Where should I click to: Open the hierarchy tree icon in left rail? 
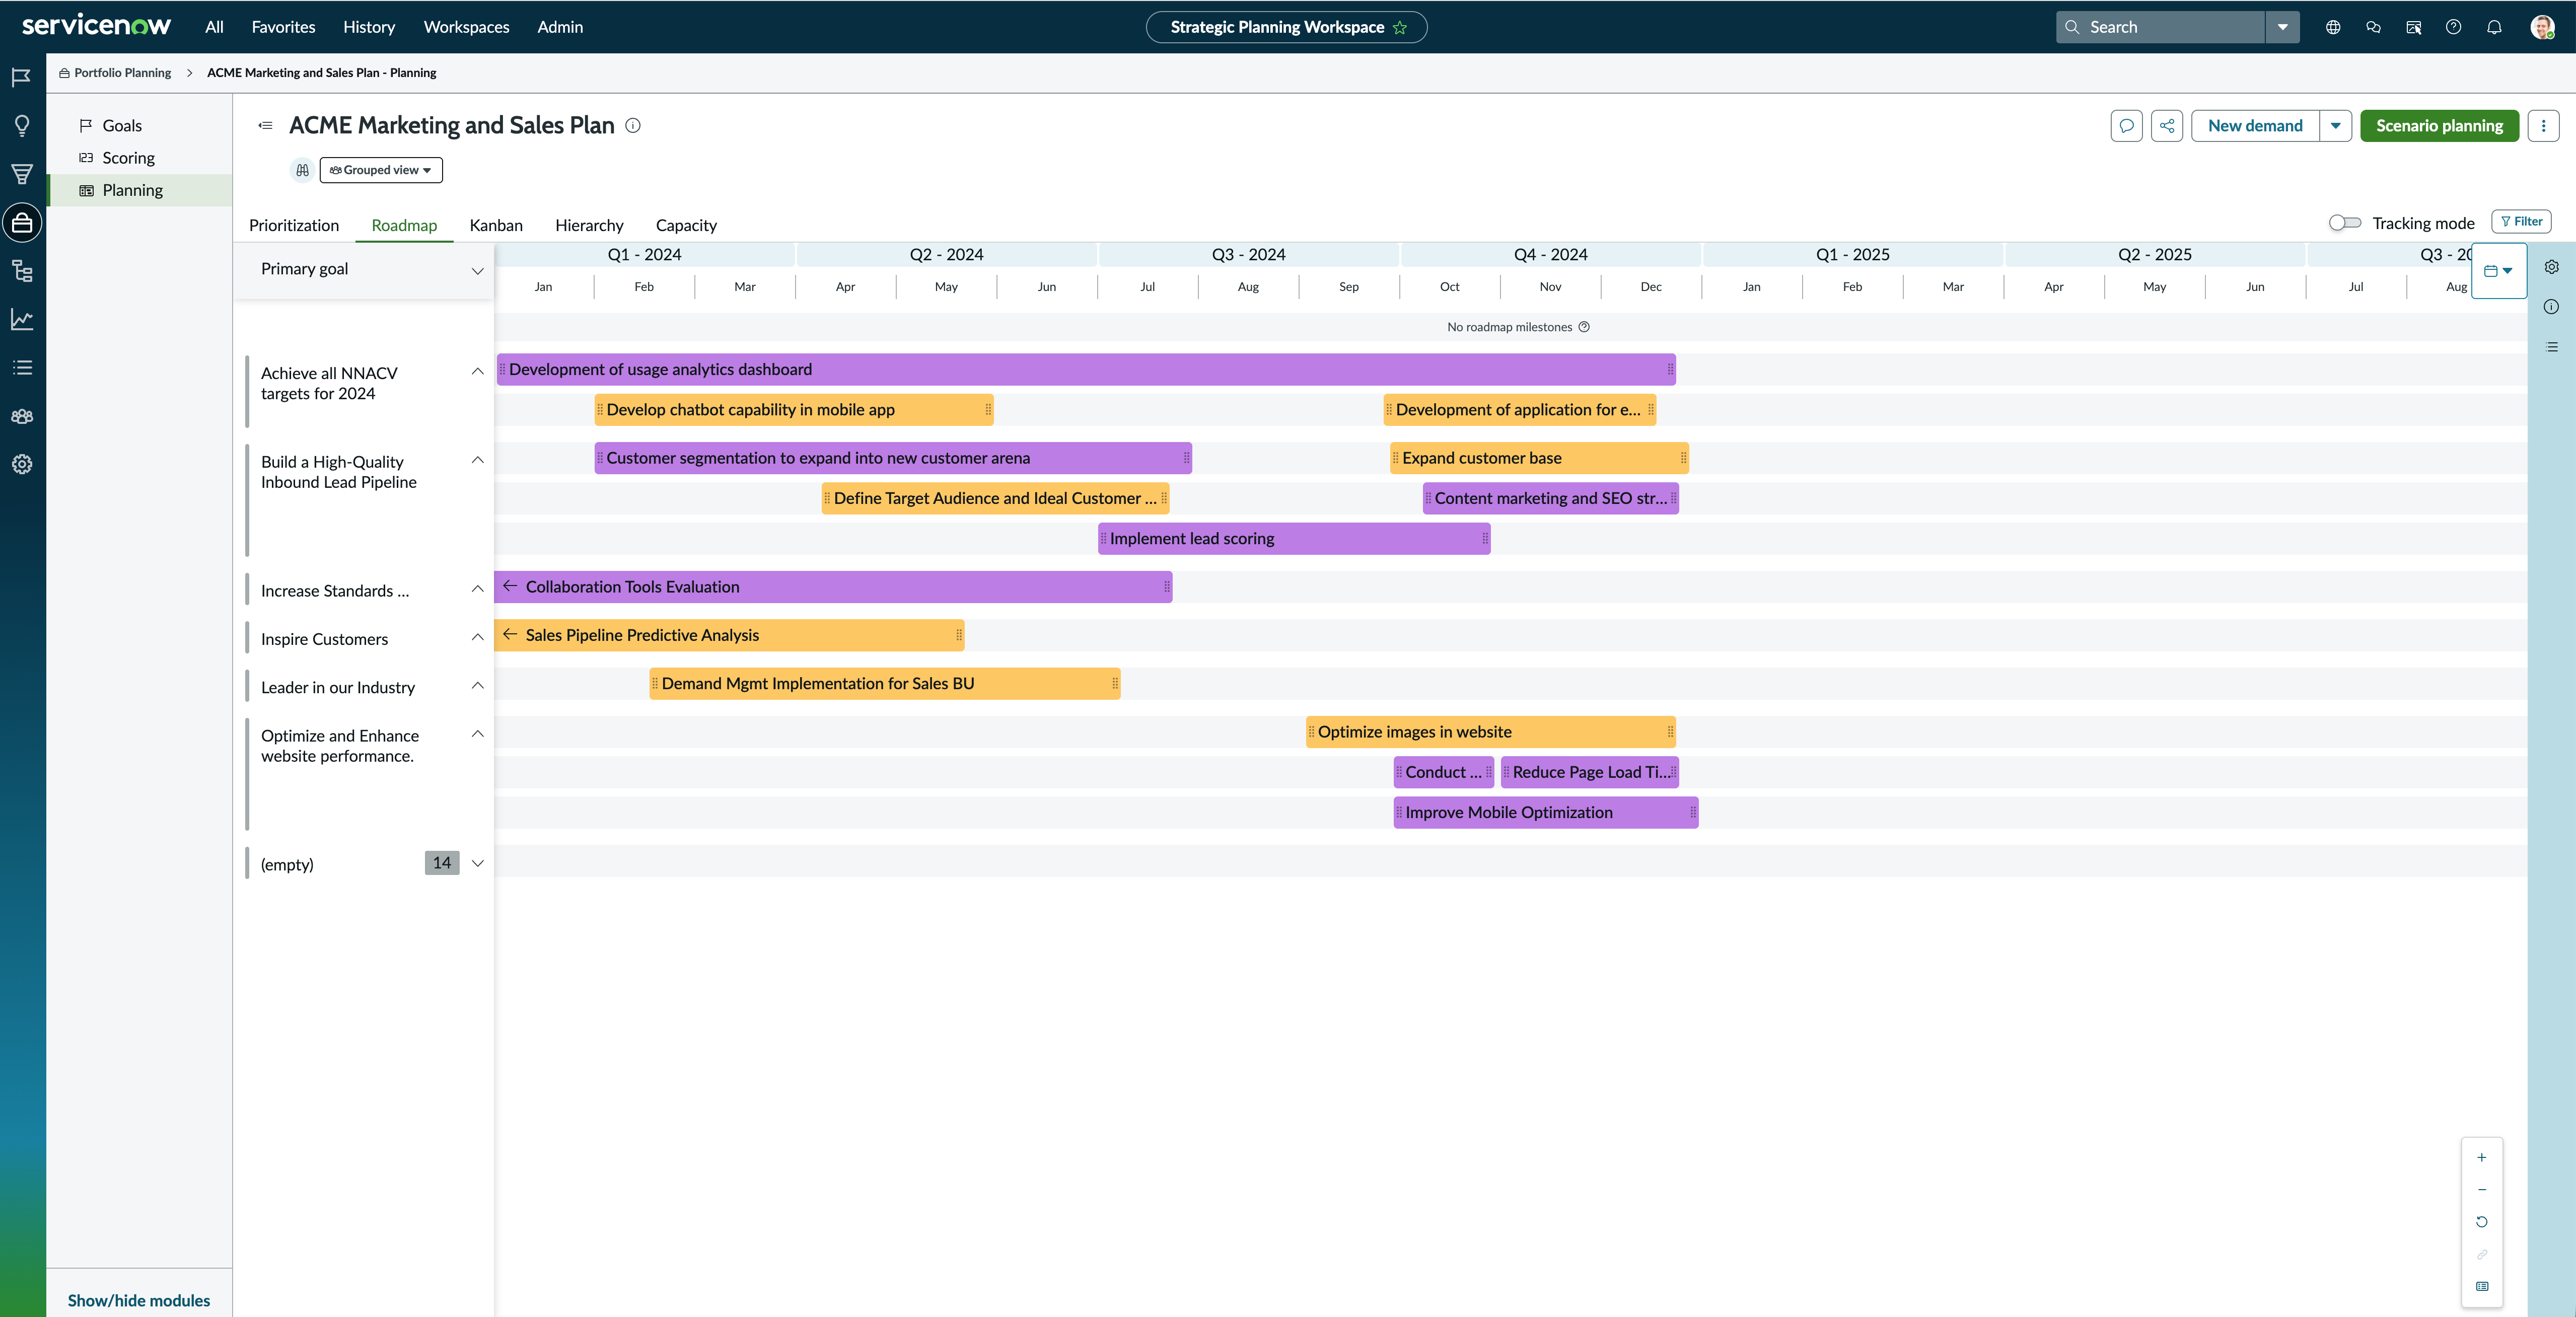coord(22,271)
